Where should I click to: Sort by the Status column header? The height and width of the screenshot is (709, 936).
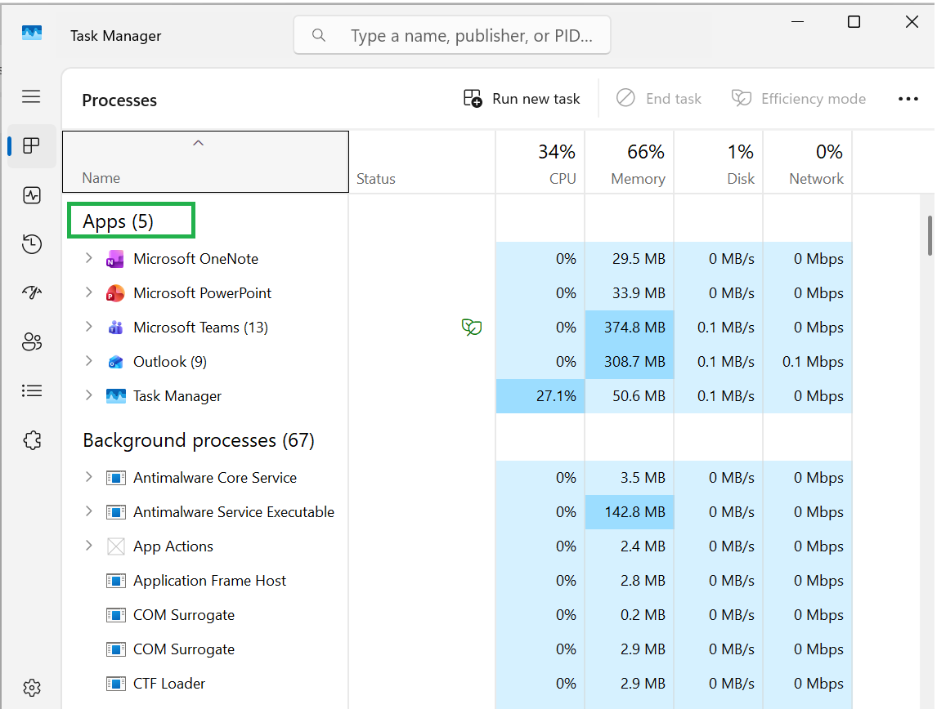pyautogui.click(x=422, y=163)
